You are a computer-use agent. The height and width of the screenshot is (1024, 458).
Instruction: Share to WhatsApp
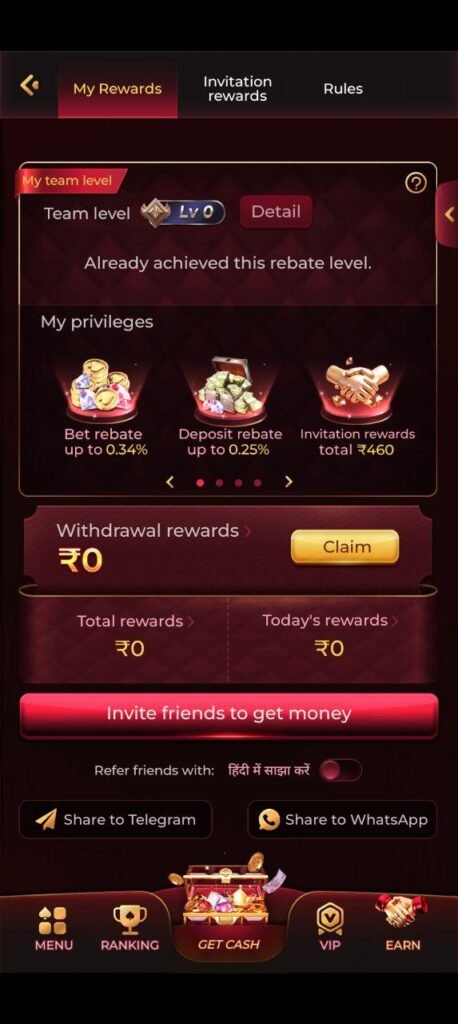[x=342, y=820]
